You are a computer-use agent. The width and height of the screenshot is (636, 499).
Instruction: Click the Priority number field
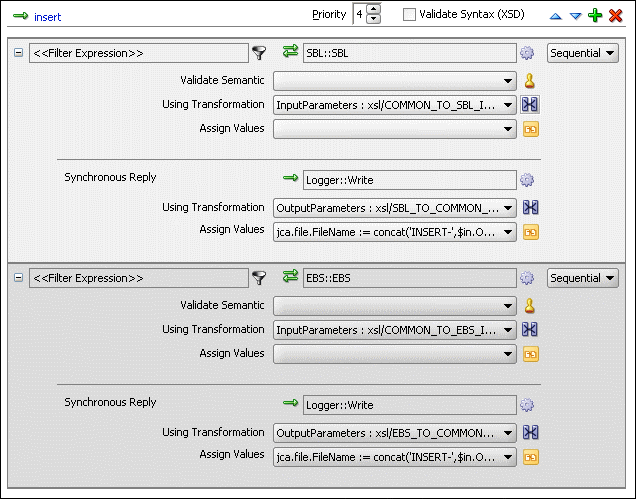click(x=360, y=14)
